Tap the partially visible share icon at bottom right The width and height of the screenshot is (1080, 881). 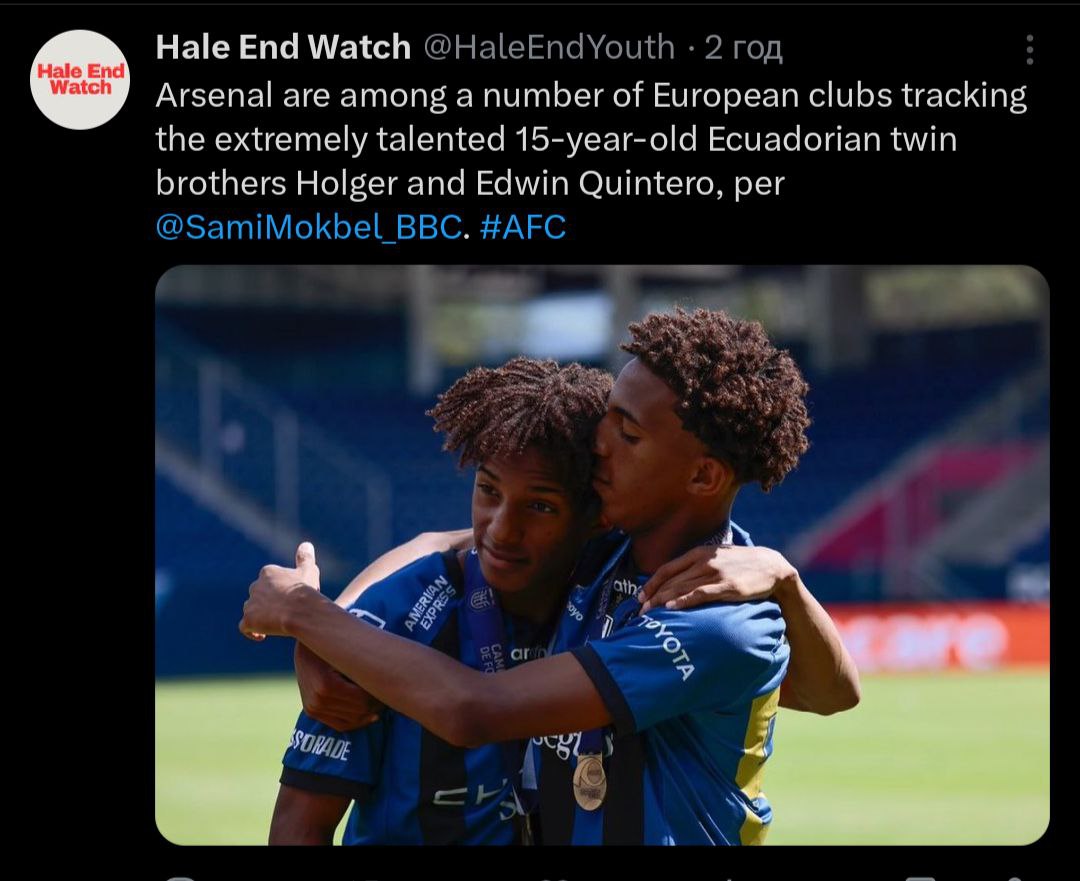1017,878
